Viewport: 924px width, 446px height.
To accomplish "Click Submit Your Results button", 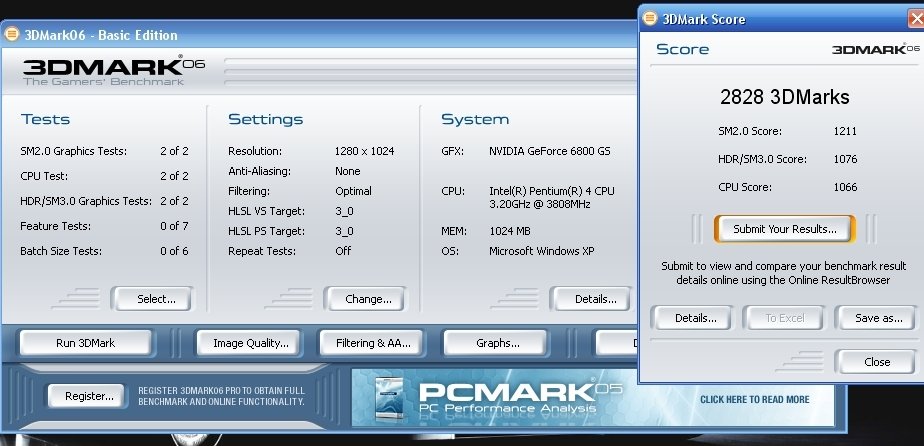I will coord(784,229).
